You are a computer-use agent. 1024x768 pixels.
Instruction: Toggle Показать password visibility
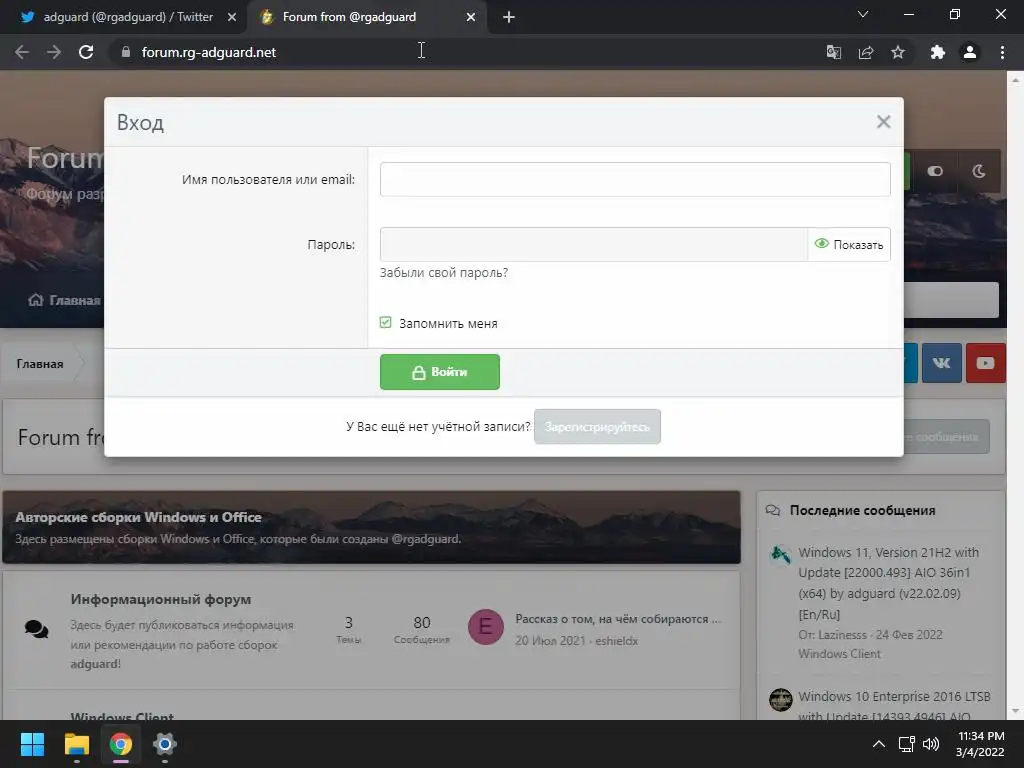849,244
